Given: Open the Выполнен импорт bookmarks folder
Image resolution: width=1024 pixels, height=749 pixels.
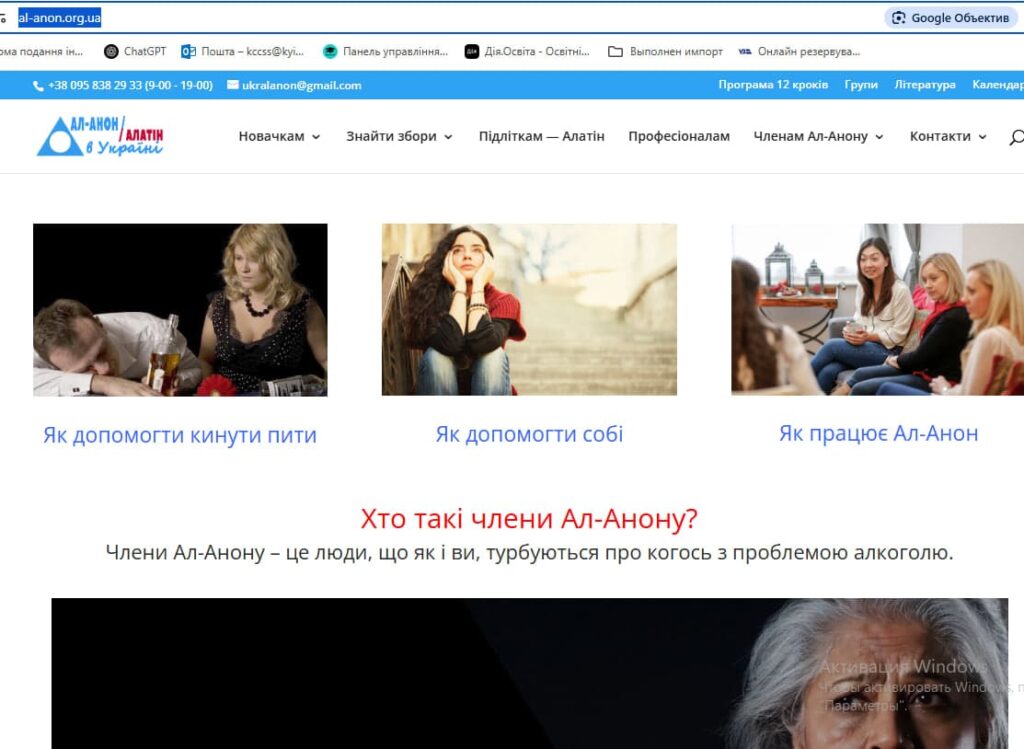Looking at the screenshot, I should (665, 52).
